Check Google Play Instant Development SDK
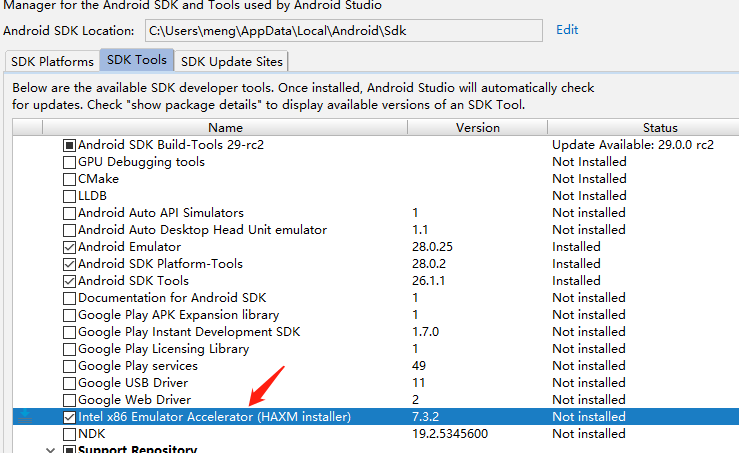Viewport: 739px width, 453px height. click(x=69, y=332)
